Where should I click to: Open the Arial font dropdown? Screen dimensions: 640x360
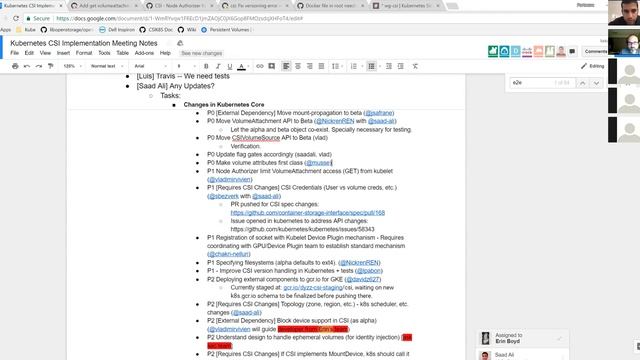coord(150,66)
